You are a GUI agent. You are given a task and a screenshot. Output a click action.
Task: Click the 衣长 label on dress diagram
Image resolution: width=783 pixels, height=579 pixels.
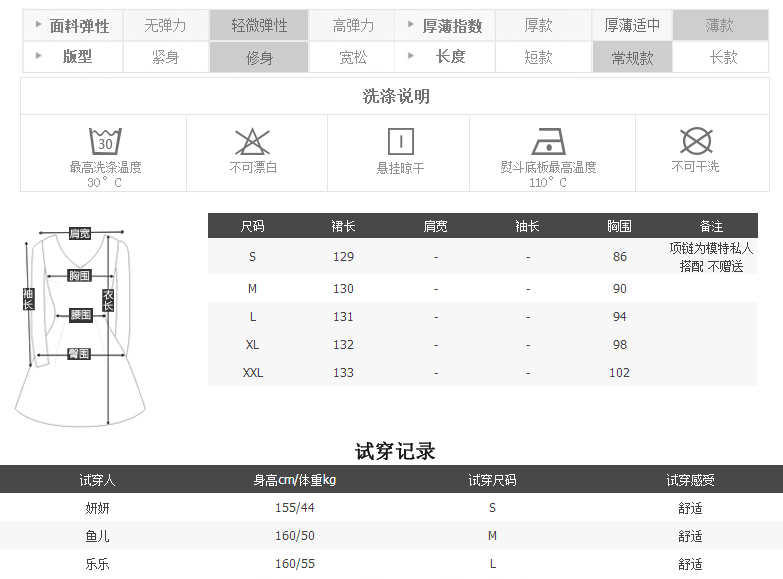pos(108,300)
